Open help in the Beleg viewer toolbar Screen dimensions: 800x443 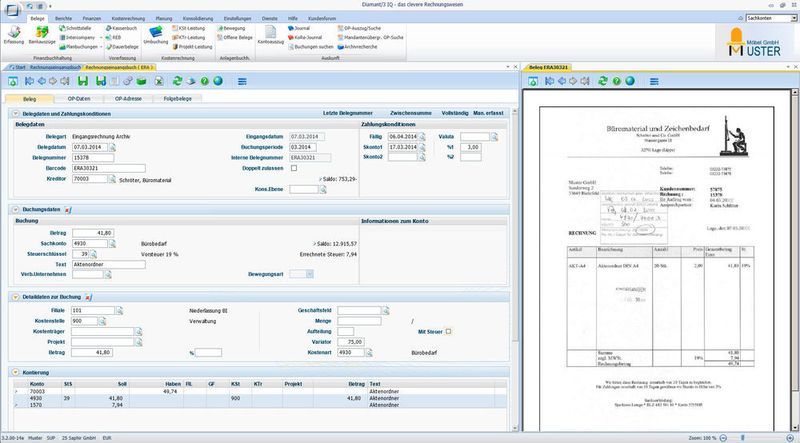617,81
